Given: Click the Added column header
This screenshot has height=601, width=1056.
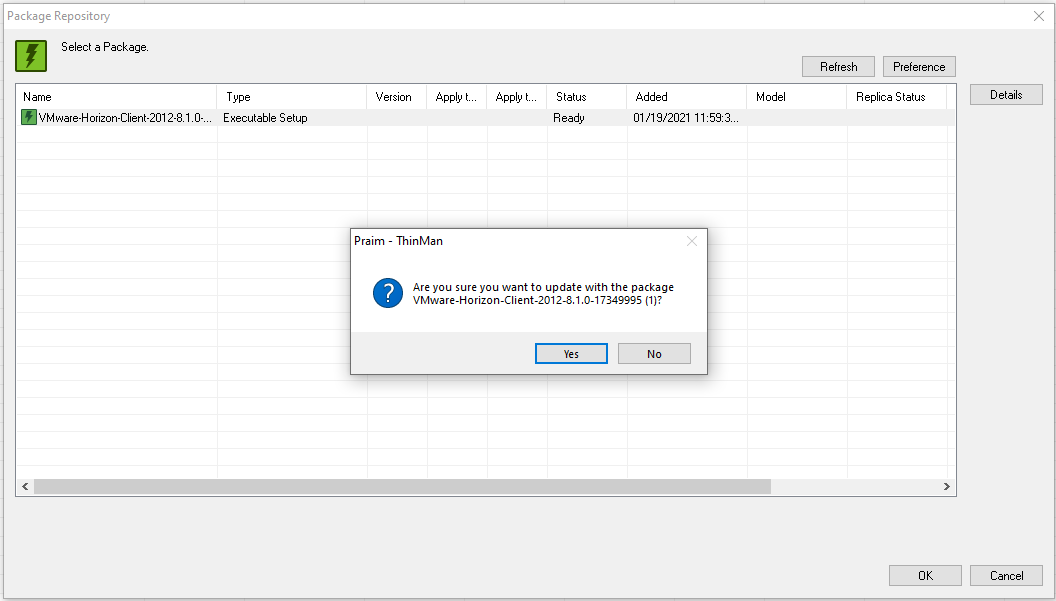Looking at the screenshot, I should click(686, 97).
